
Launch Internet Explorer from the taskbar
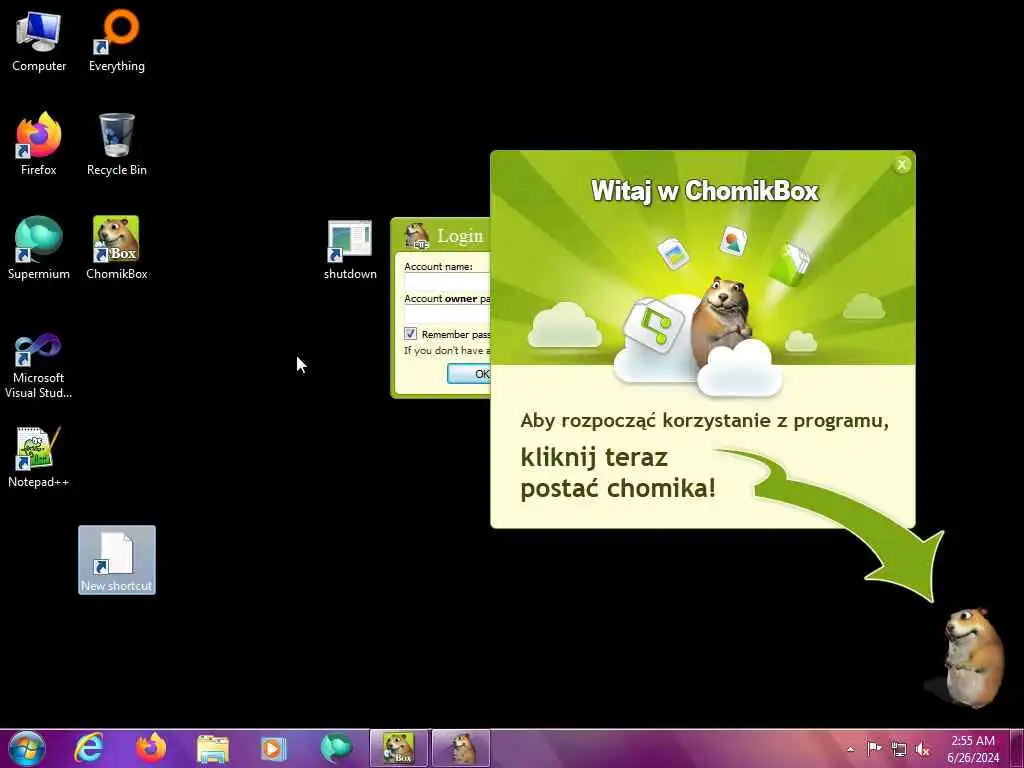click(88, 748)
